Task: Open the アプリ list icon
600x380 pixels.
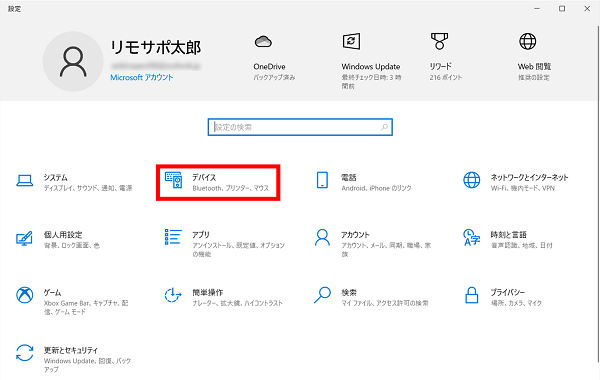Action: point(173,237)
